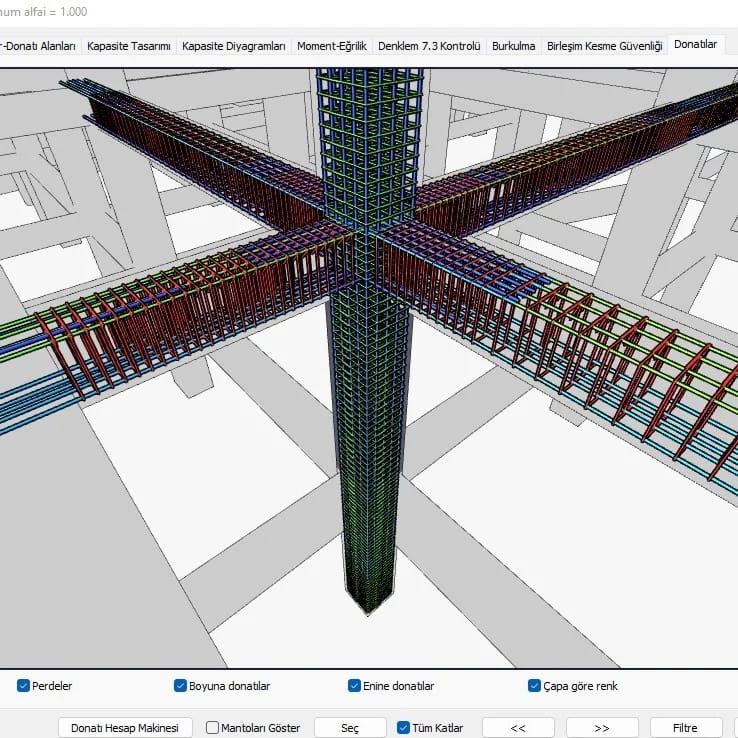Toggle the Tüm Katlar checkbox
The image size is (738, 738).
click(x=404, y=728)
